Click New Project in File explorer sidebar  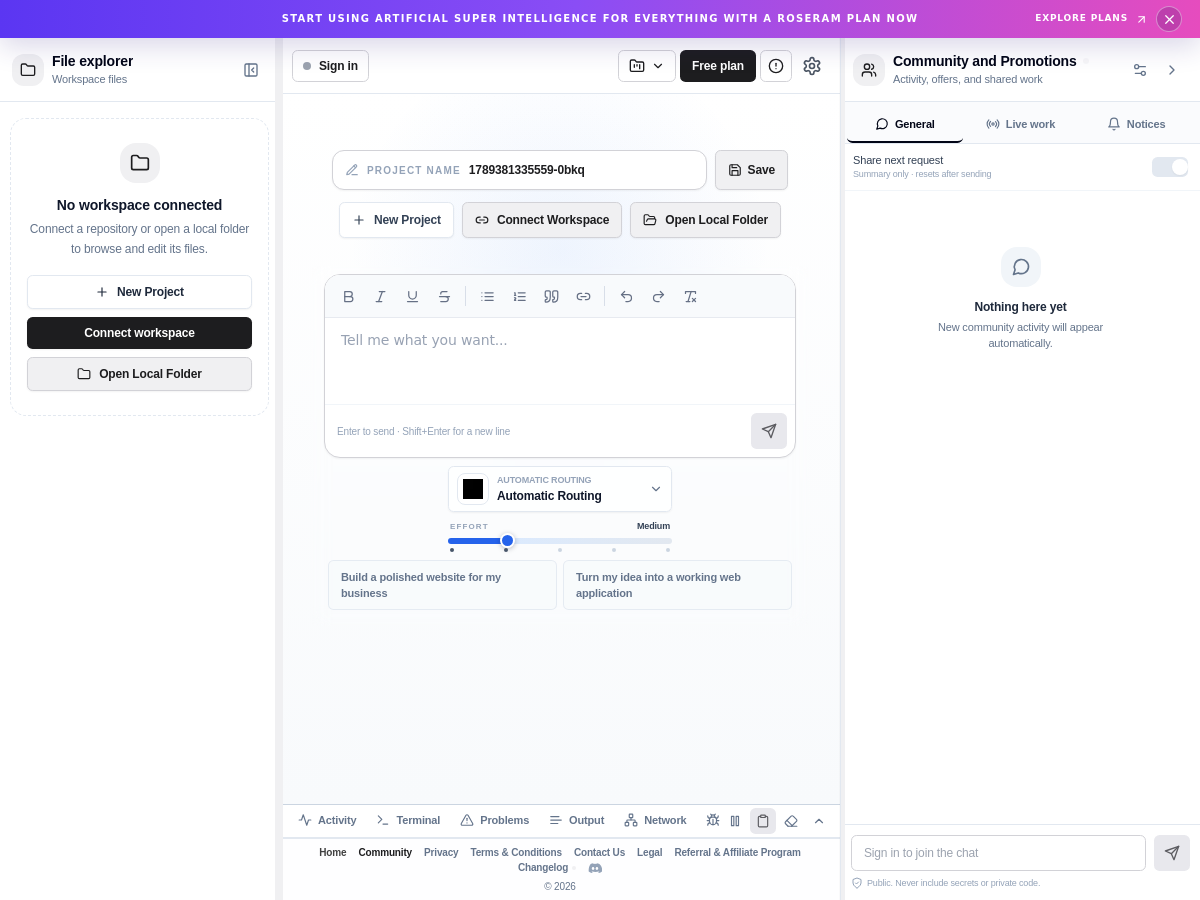(139, 292)
